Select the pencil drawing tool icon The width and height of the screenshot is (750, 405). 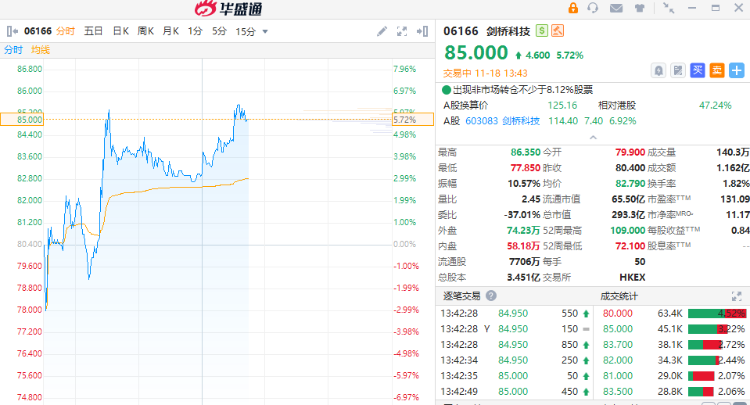(382, 32)
